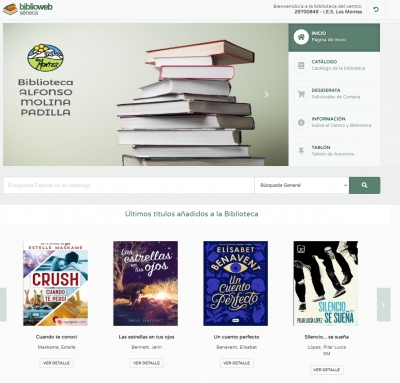Show previous books with left carousel arrow
The width and height of the screenshot is (400, 383).
point(2,304)
